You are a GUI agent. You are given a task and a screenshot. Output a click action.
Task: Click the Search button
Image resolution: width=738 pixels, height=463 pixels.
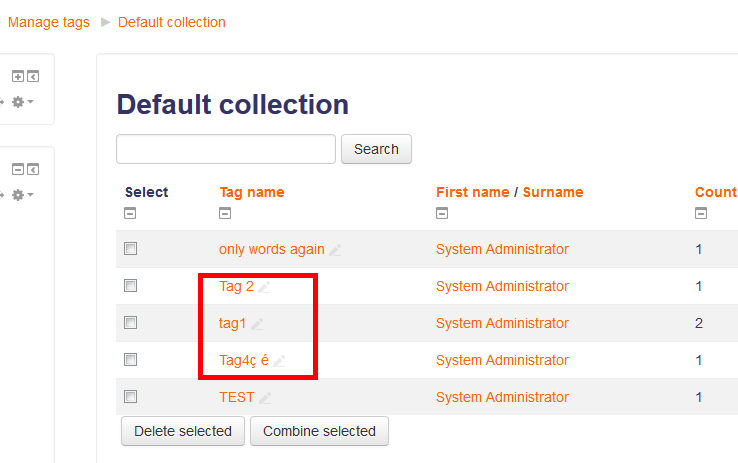coord(377,149)
